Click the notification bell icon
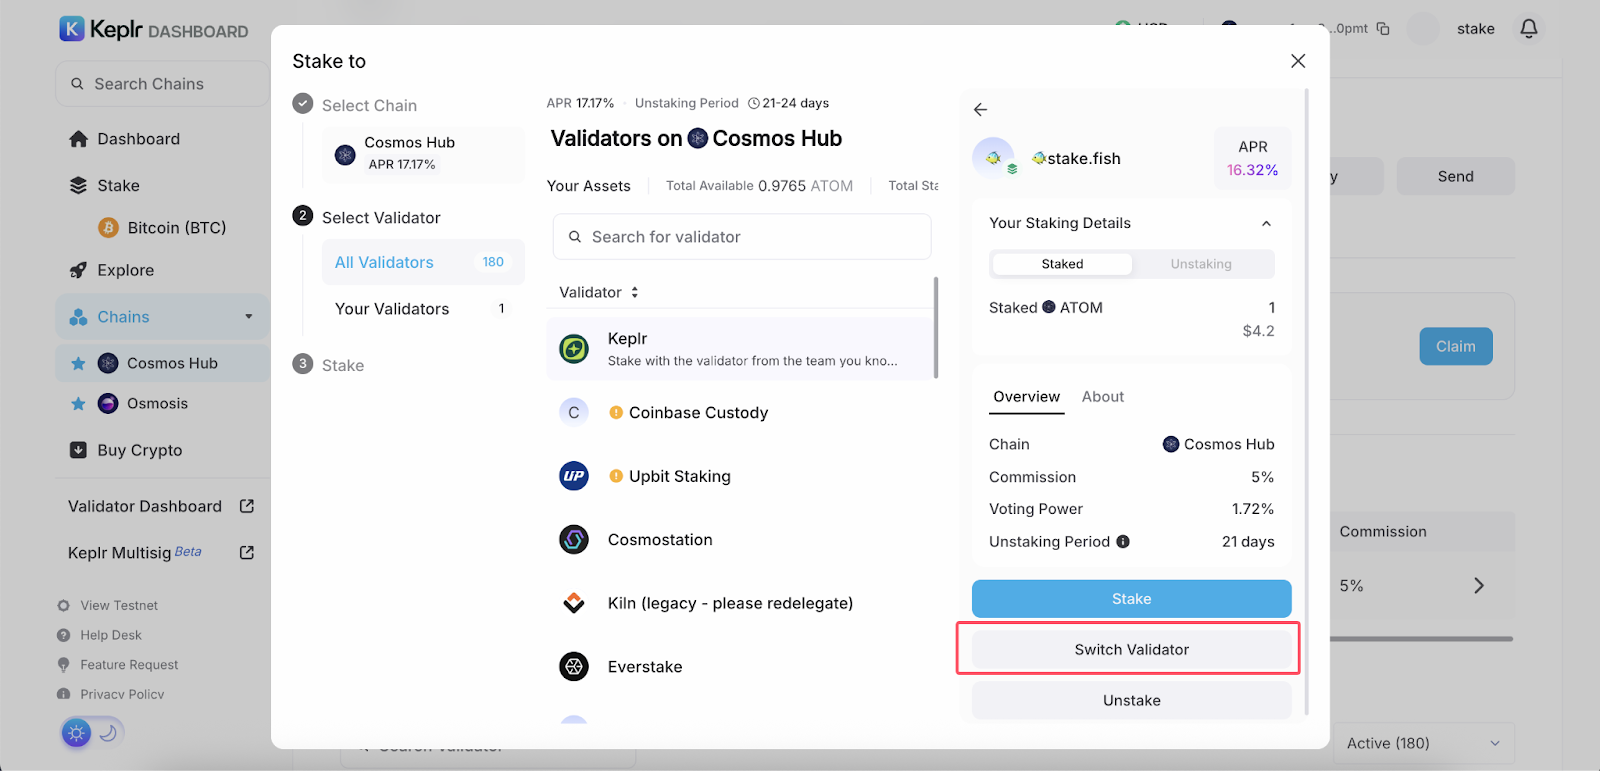The height and width of the screenshot is (771, 1600). (x=1528, y=29)
